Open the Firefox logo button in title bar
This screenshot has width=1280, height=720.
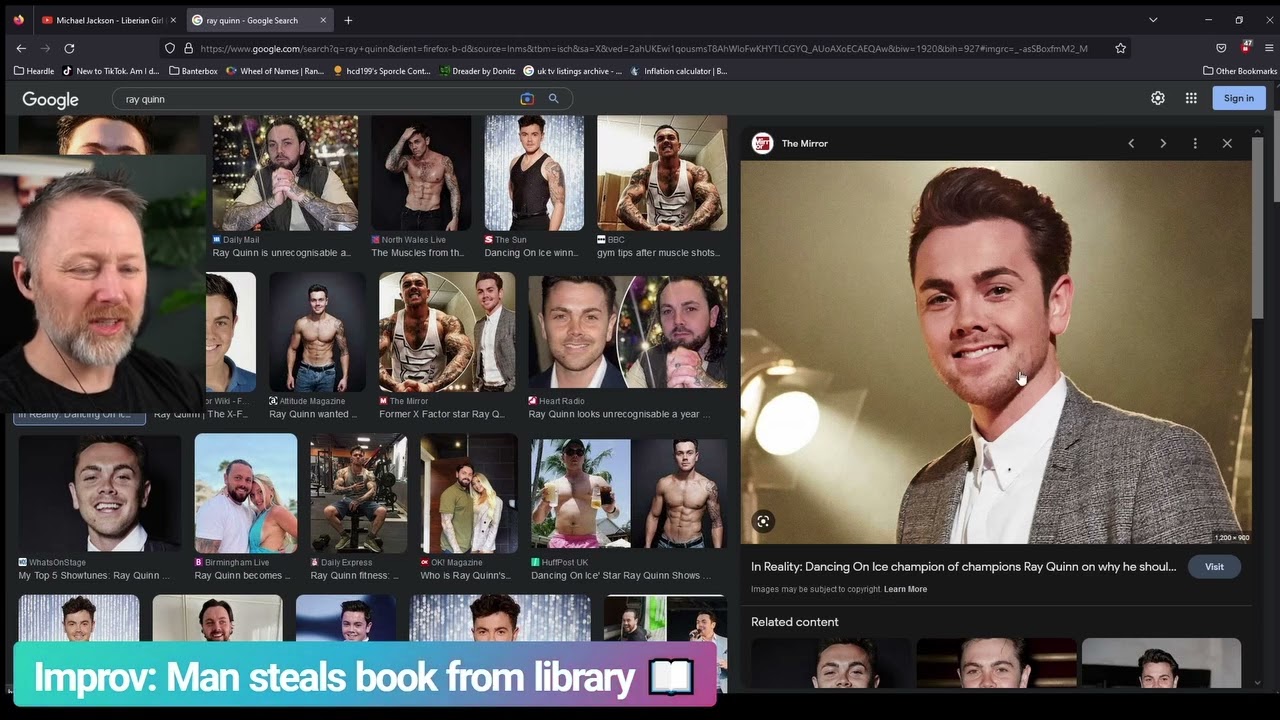[x=18, y=20]
